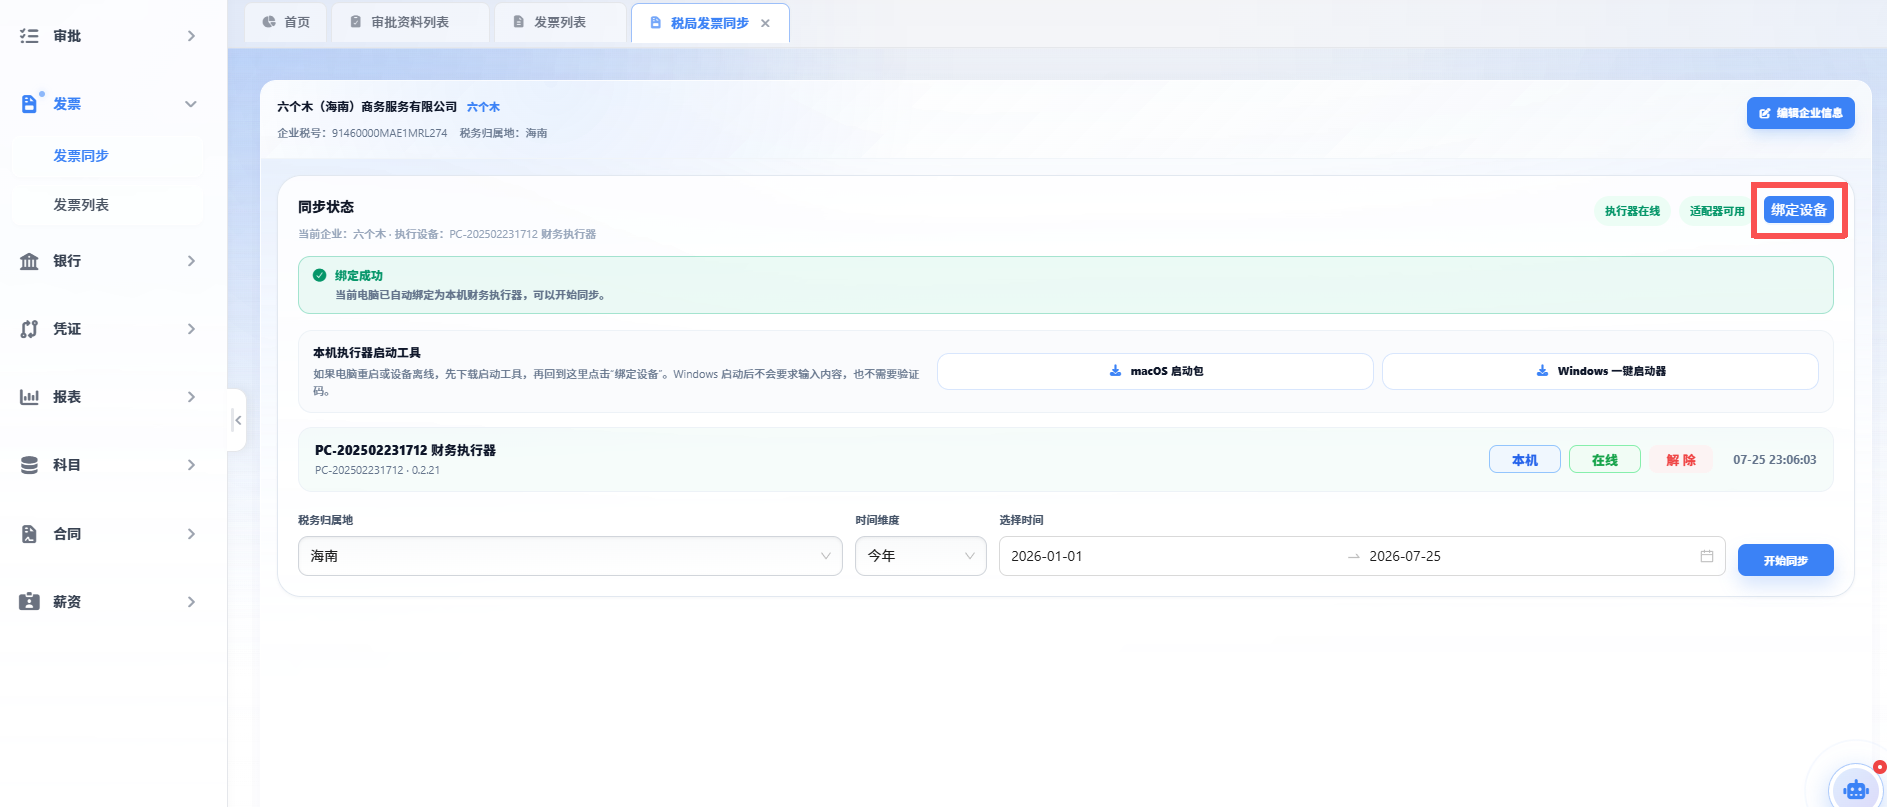Click the 报表 chart icon in sidebar
This screenshot has height=807, width=1887.
tap(29, 397)
